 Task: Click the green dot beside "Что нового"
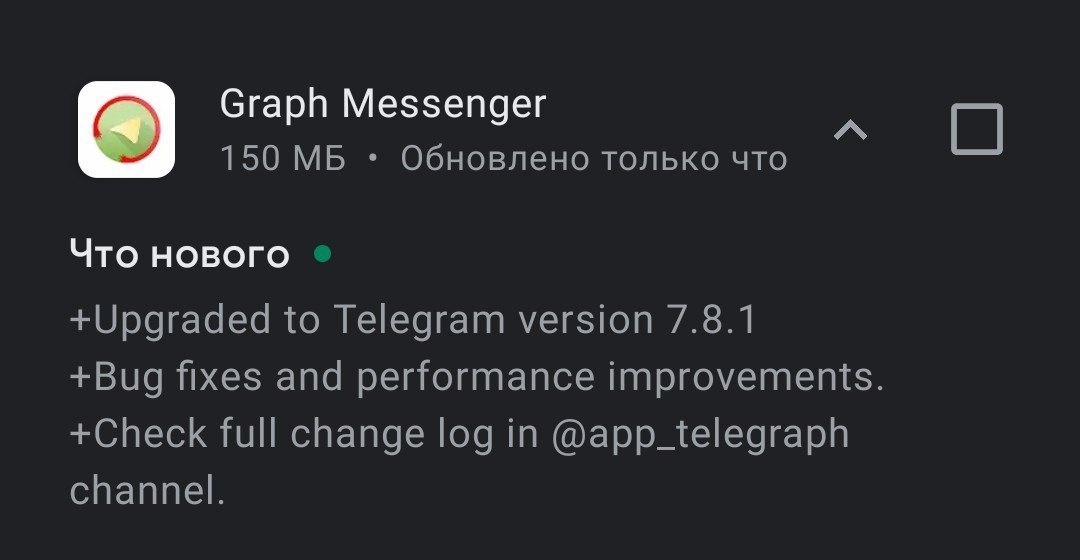tap(322, 254)
